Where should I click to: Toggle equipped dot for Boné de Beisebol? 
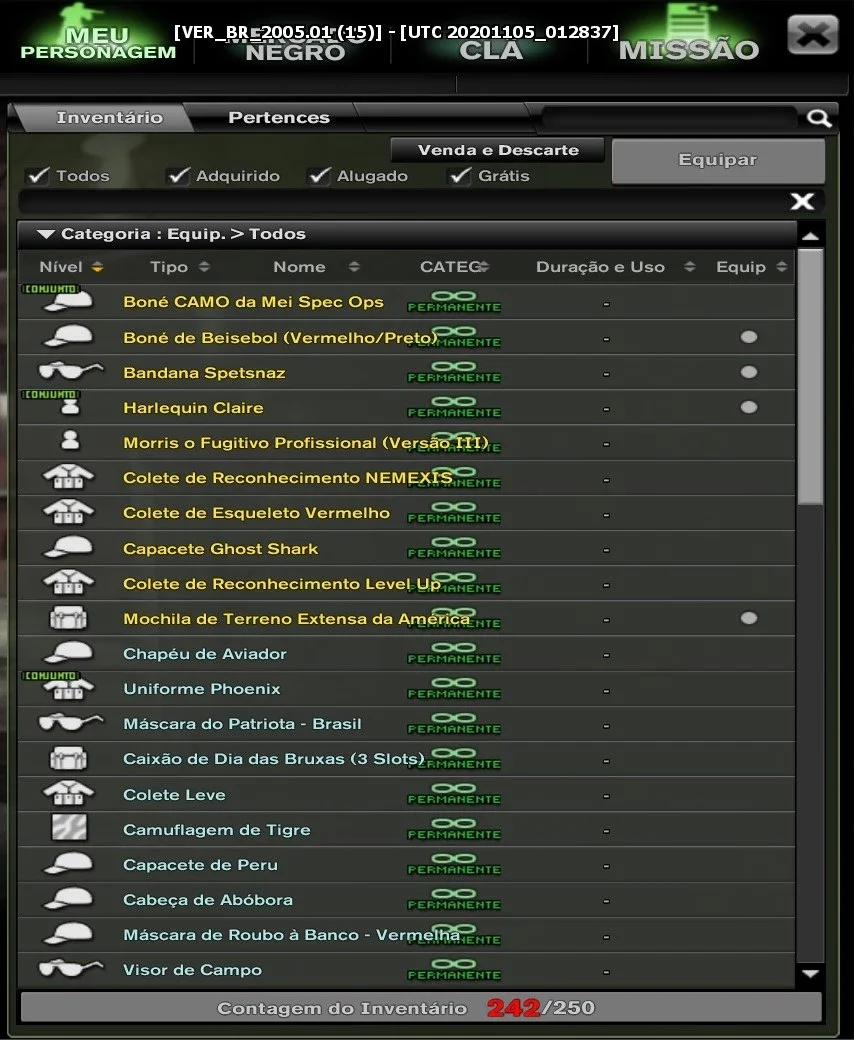tap(749, 337)
